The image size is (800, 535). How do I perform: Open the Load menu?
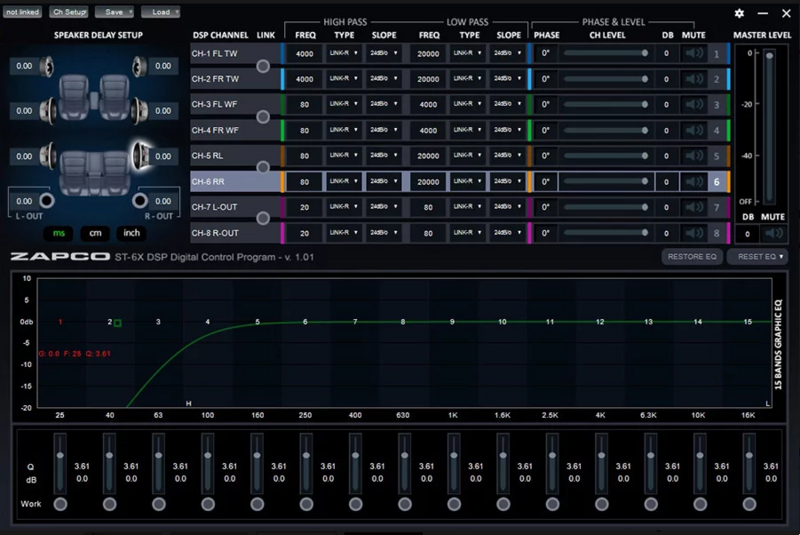click(x=161, y=12)
